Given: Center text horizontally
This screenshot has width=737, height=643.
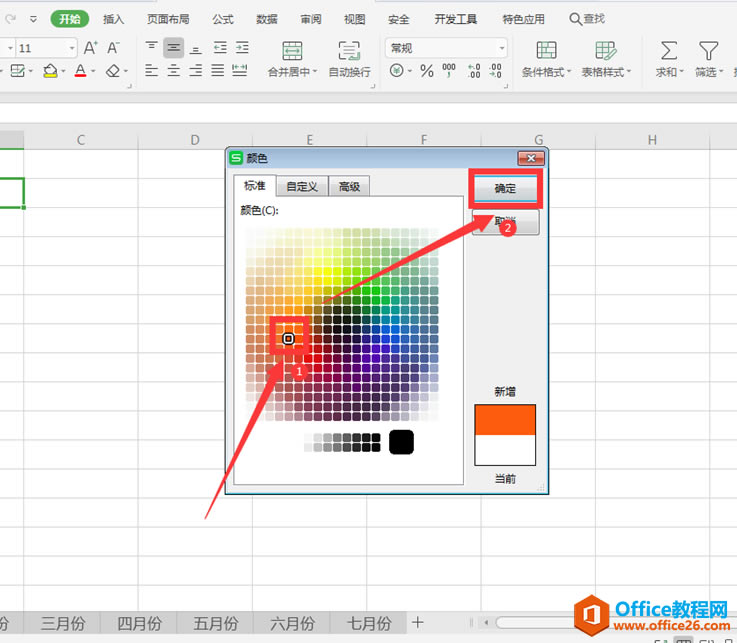Looking at the screenshot, I should click(x=173, y=71).
